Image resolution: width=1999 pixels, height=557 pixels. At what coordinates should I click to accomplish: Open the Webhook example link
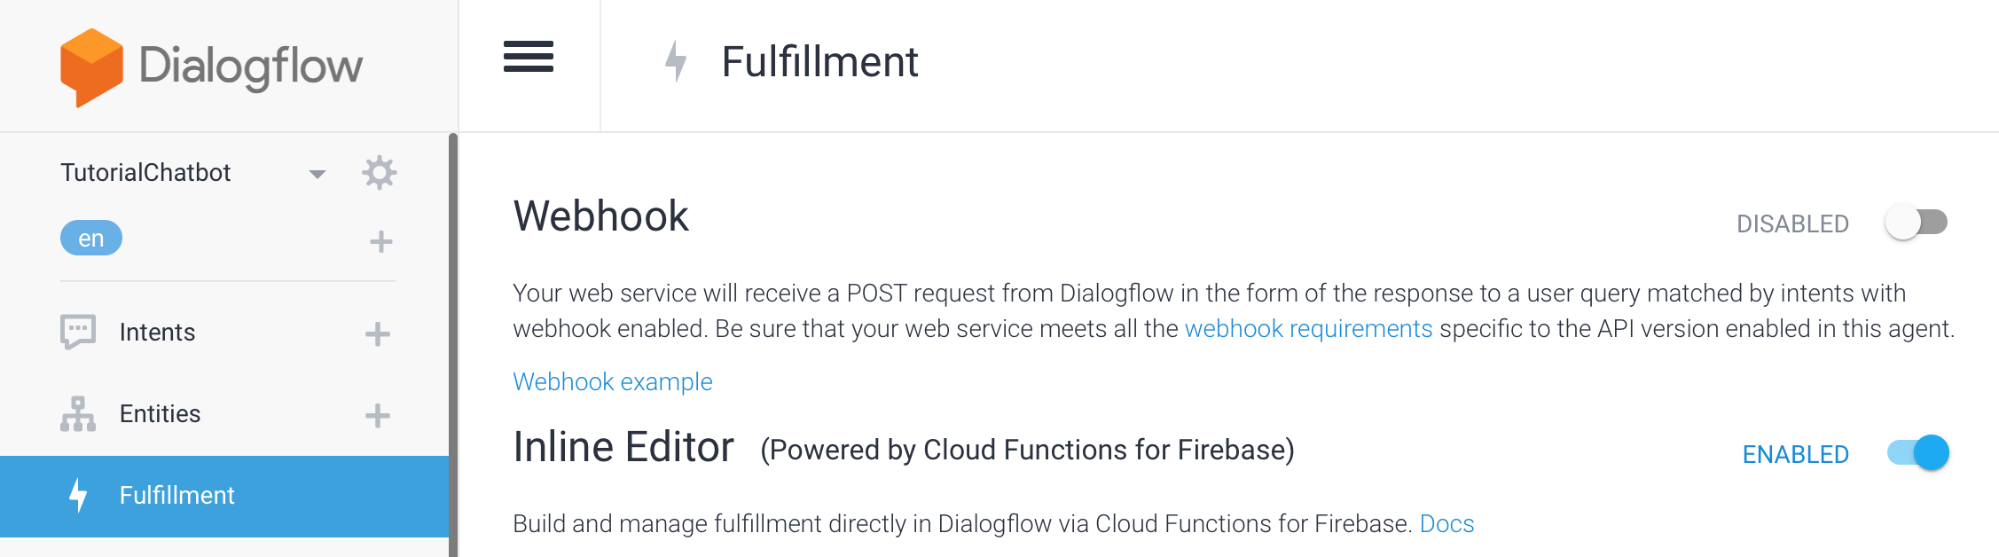pyautogui.click(x=612, y=382)
